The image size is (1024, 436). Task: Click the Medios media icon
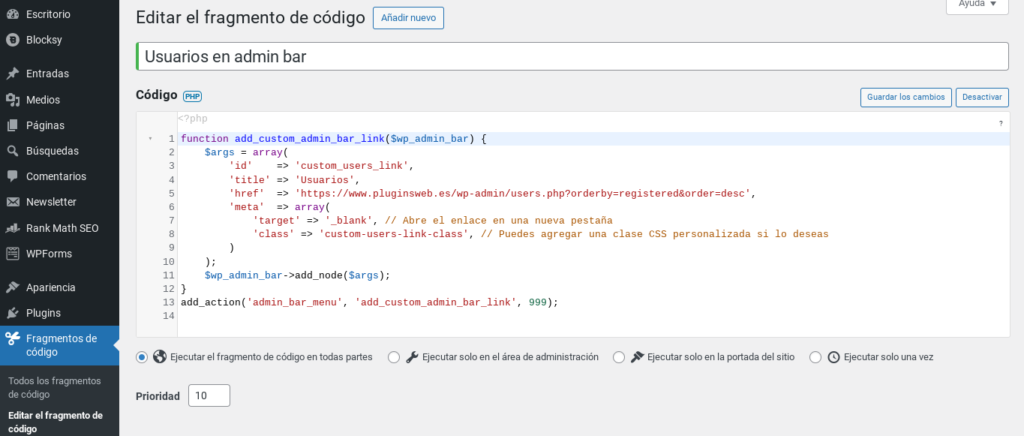point(12,100)
